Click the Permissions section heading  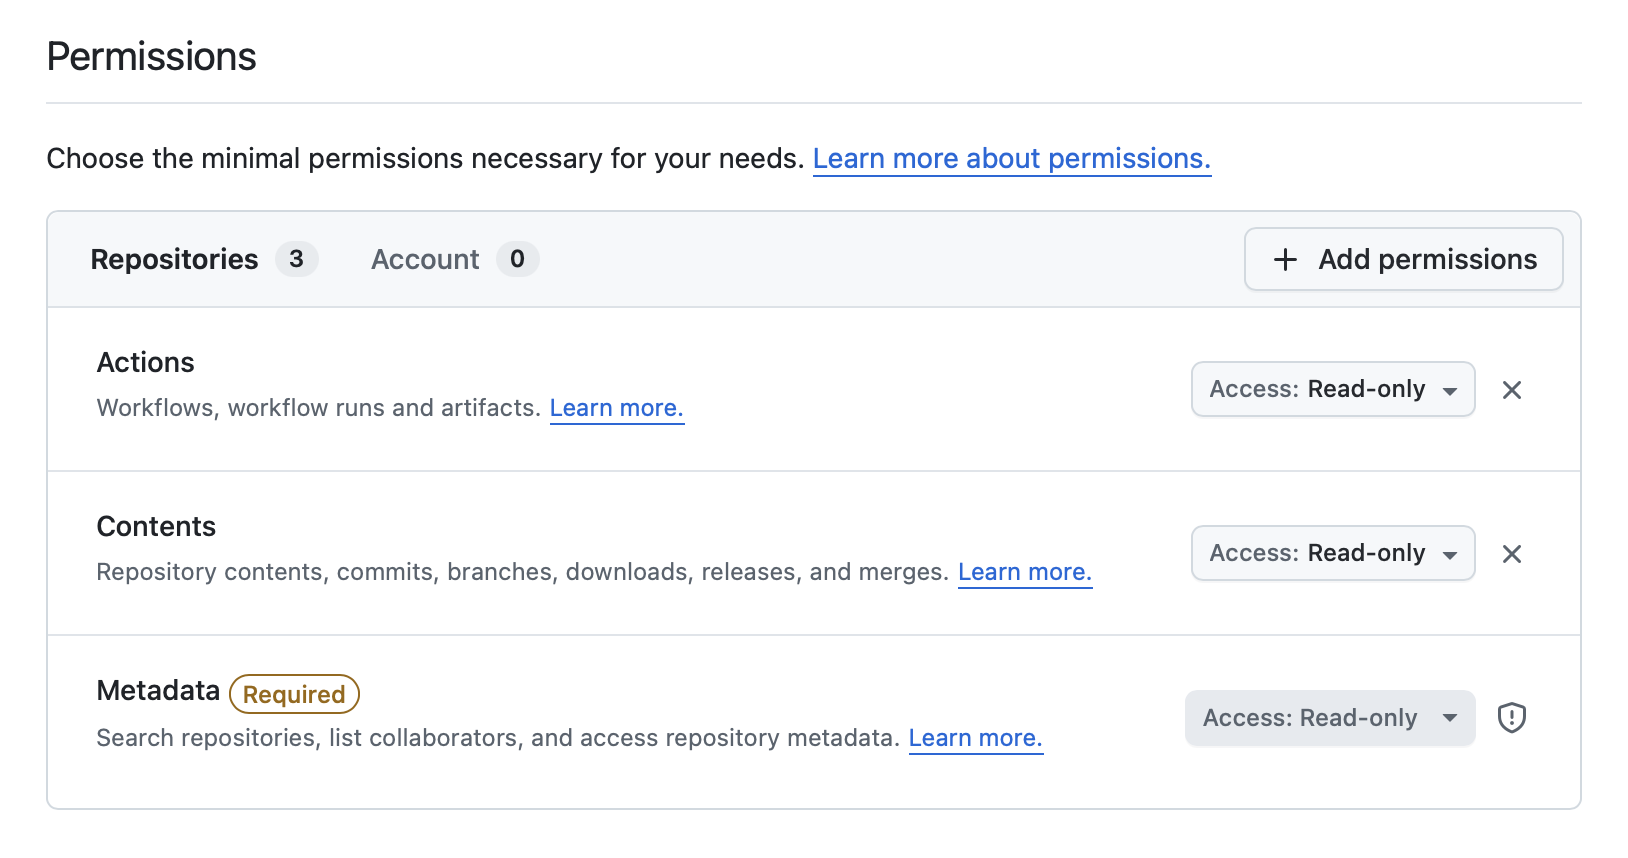pyautogui.click(x=152, y=57)
